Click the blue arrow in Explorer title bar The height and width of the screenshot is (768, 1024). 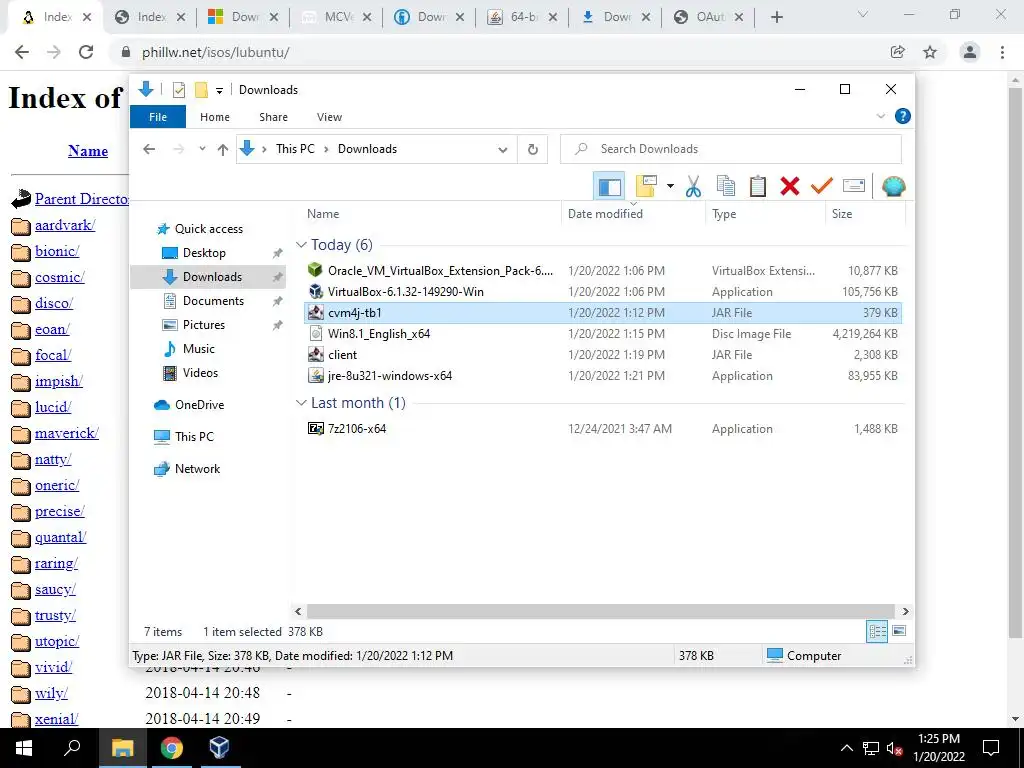pos(146,89)
